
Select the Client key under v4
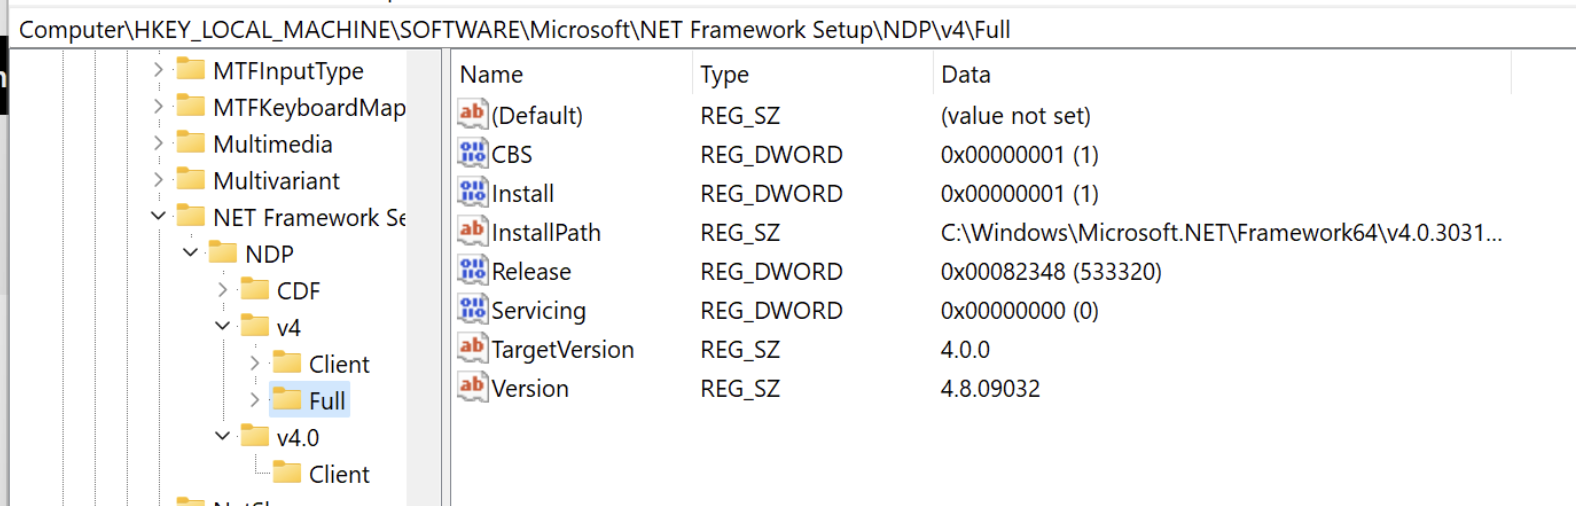(x=338, y=364)
